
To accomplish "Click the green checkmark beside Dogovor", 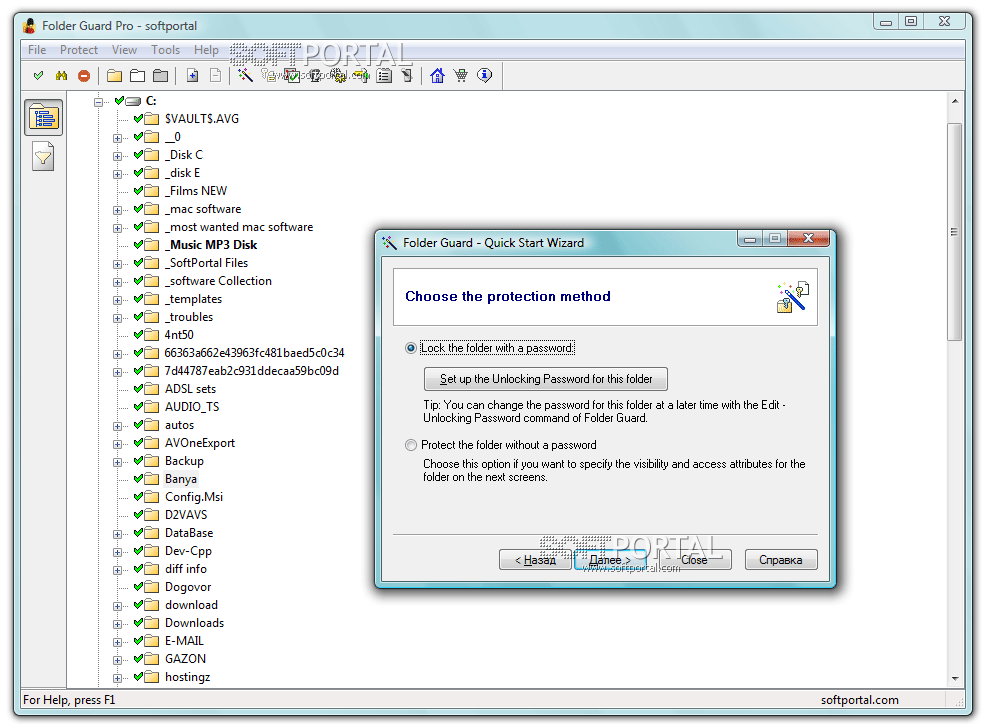I will (139, 587).
